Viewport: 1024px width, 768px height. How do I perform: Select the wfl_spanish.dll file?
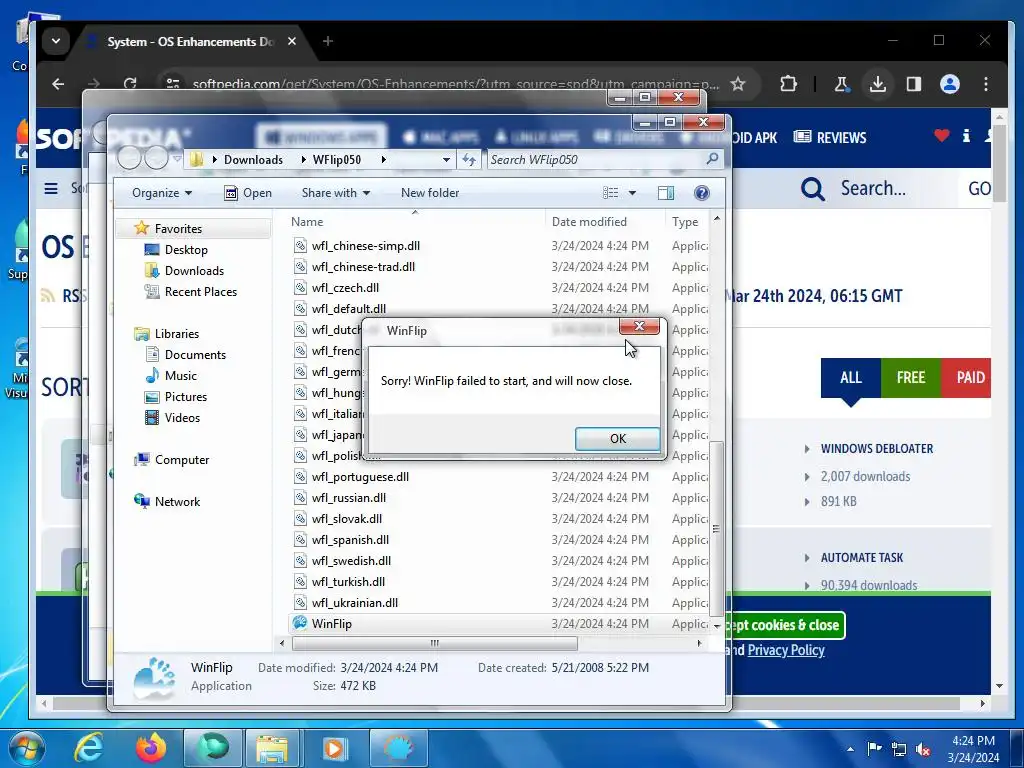(350, 539)
